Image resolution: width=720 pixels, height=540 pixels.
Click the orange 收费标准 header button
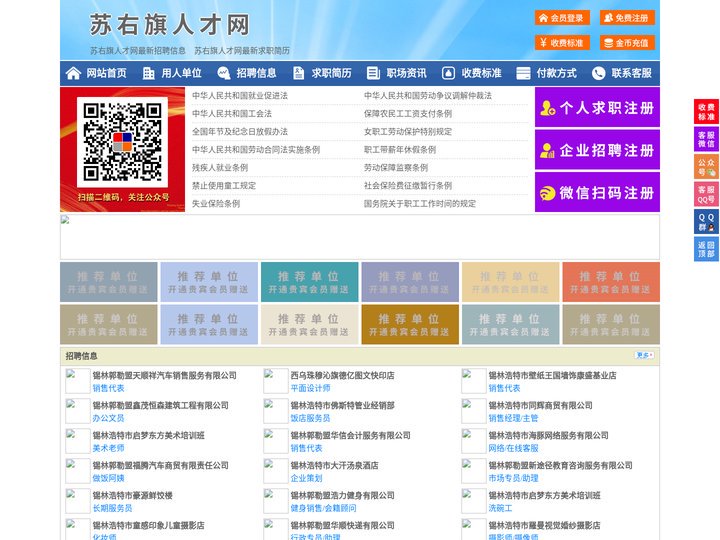pyautogui.click(x=562, y=43)
